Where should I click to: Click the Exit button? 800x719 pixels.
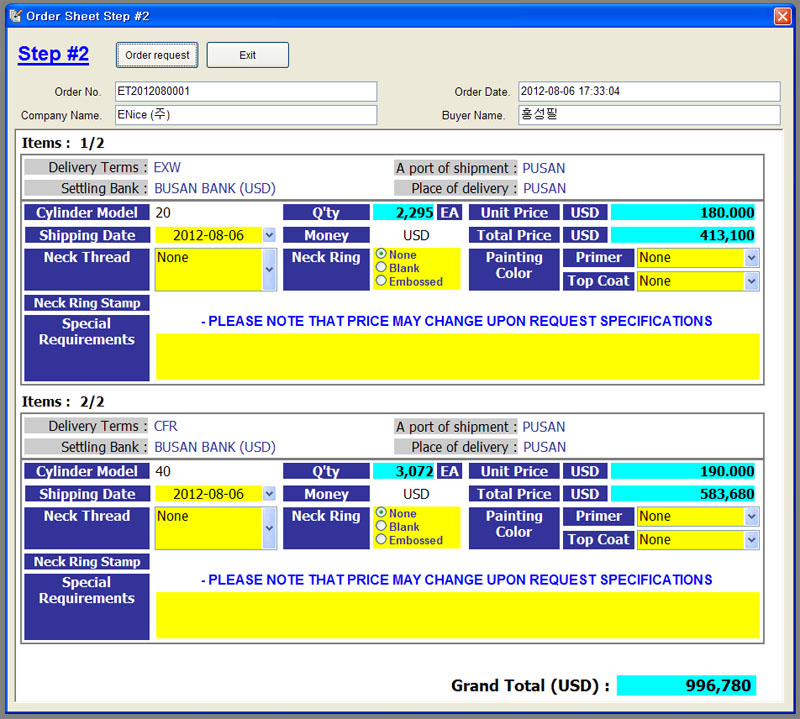pos(247,55)
